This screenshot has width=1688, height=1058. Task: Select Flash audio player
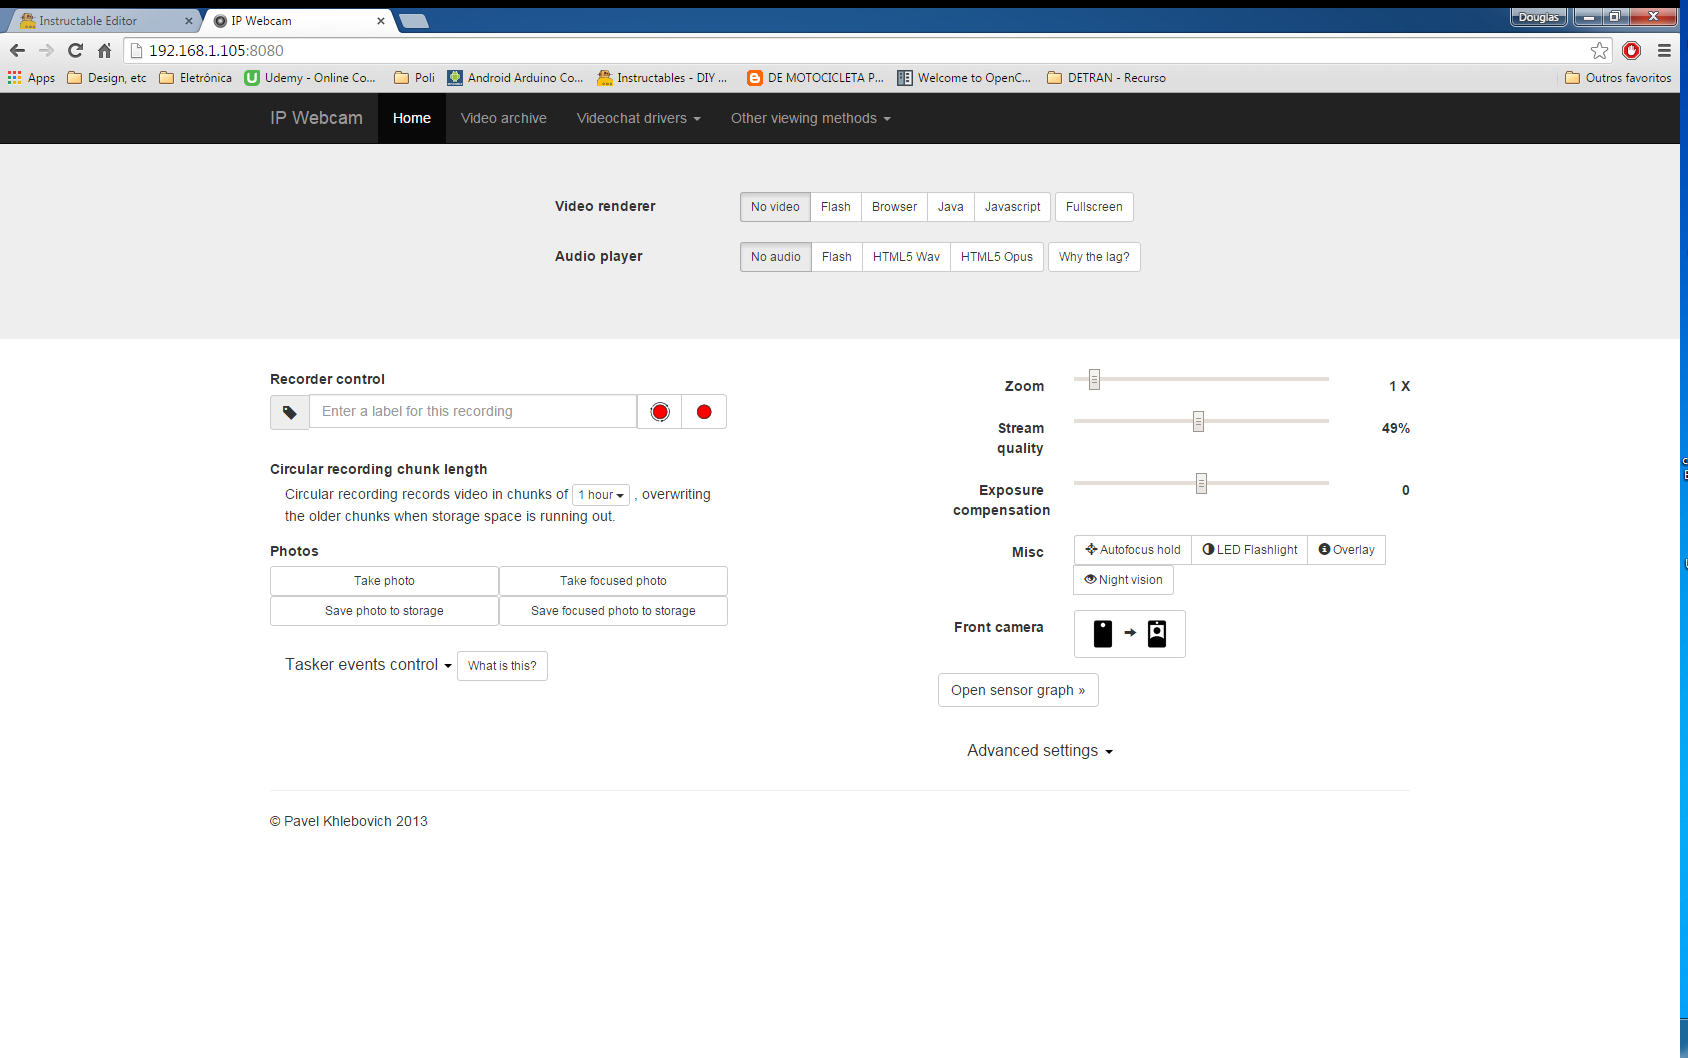[837, 257]
